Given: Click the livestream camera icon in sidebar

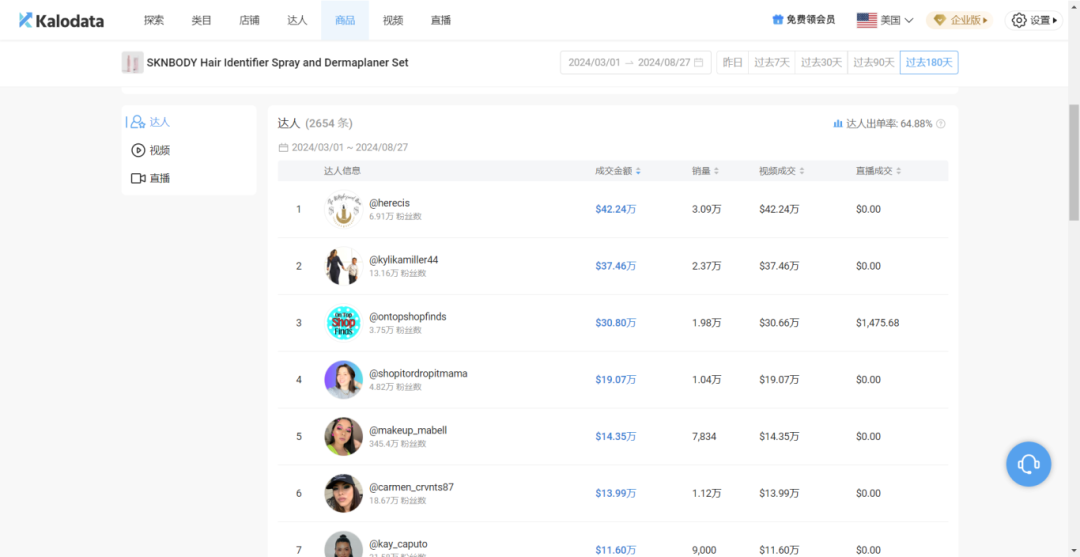Looking at the screenshot, I should pos(138,178).
